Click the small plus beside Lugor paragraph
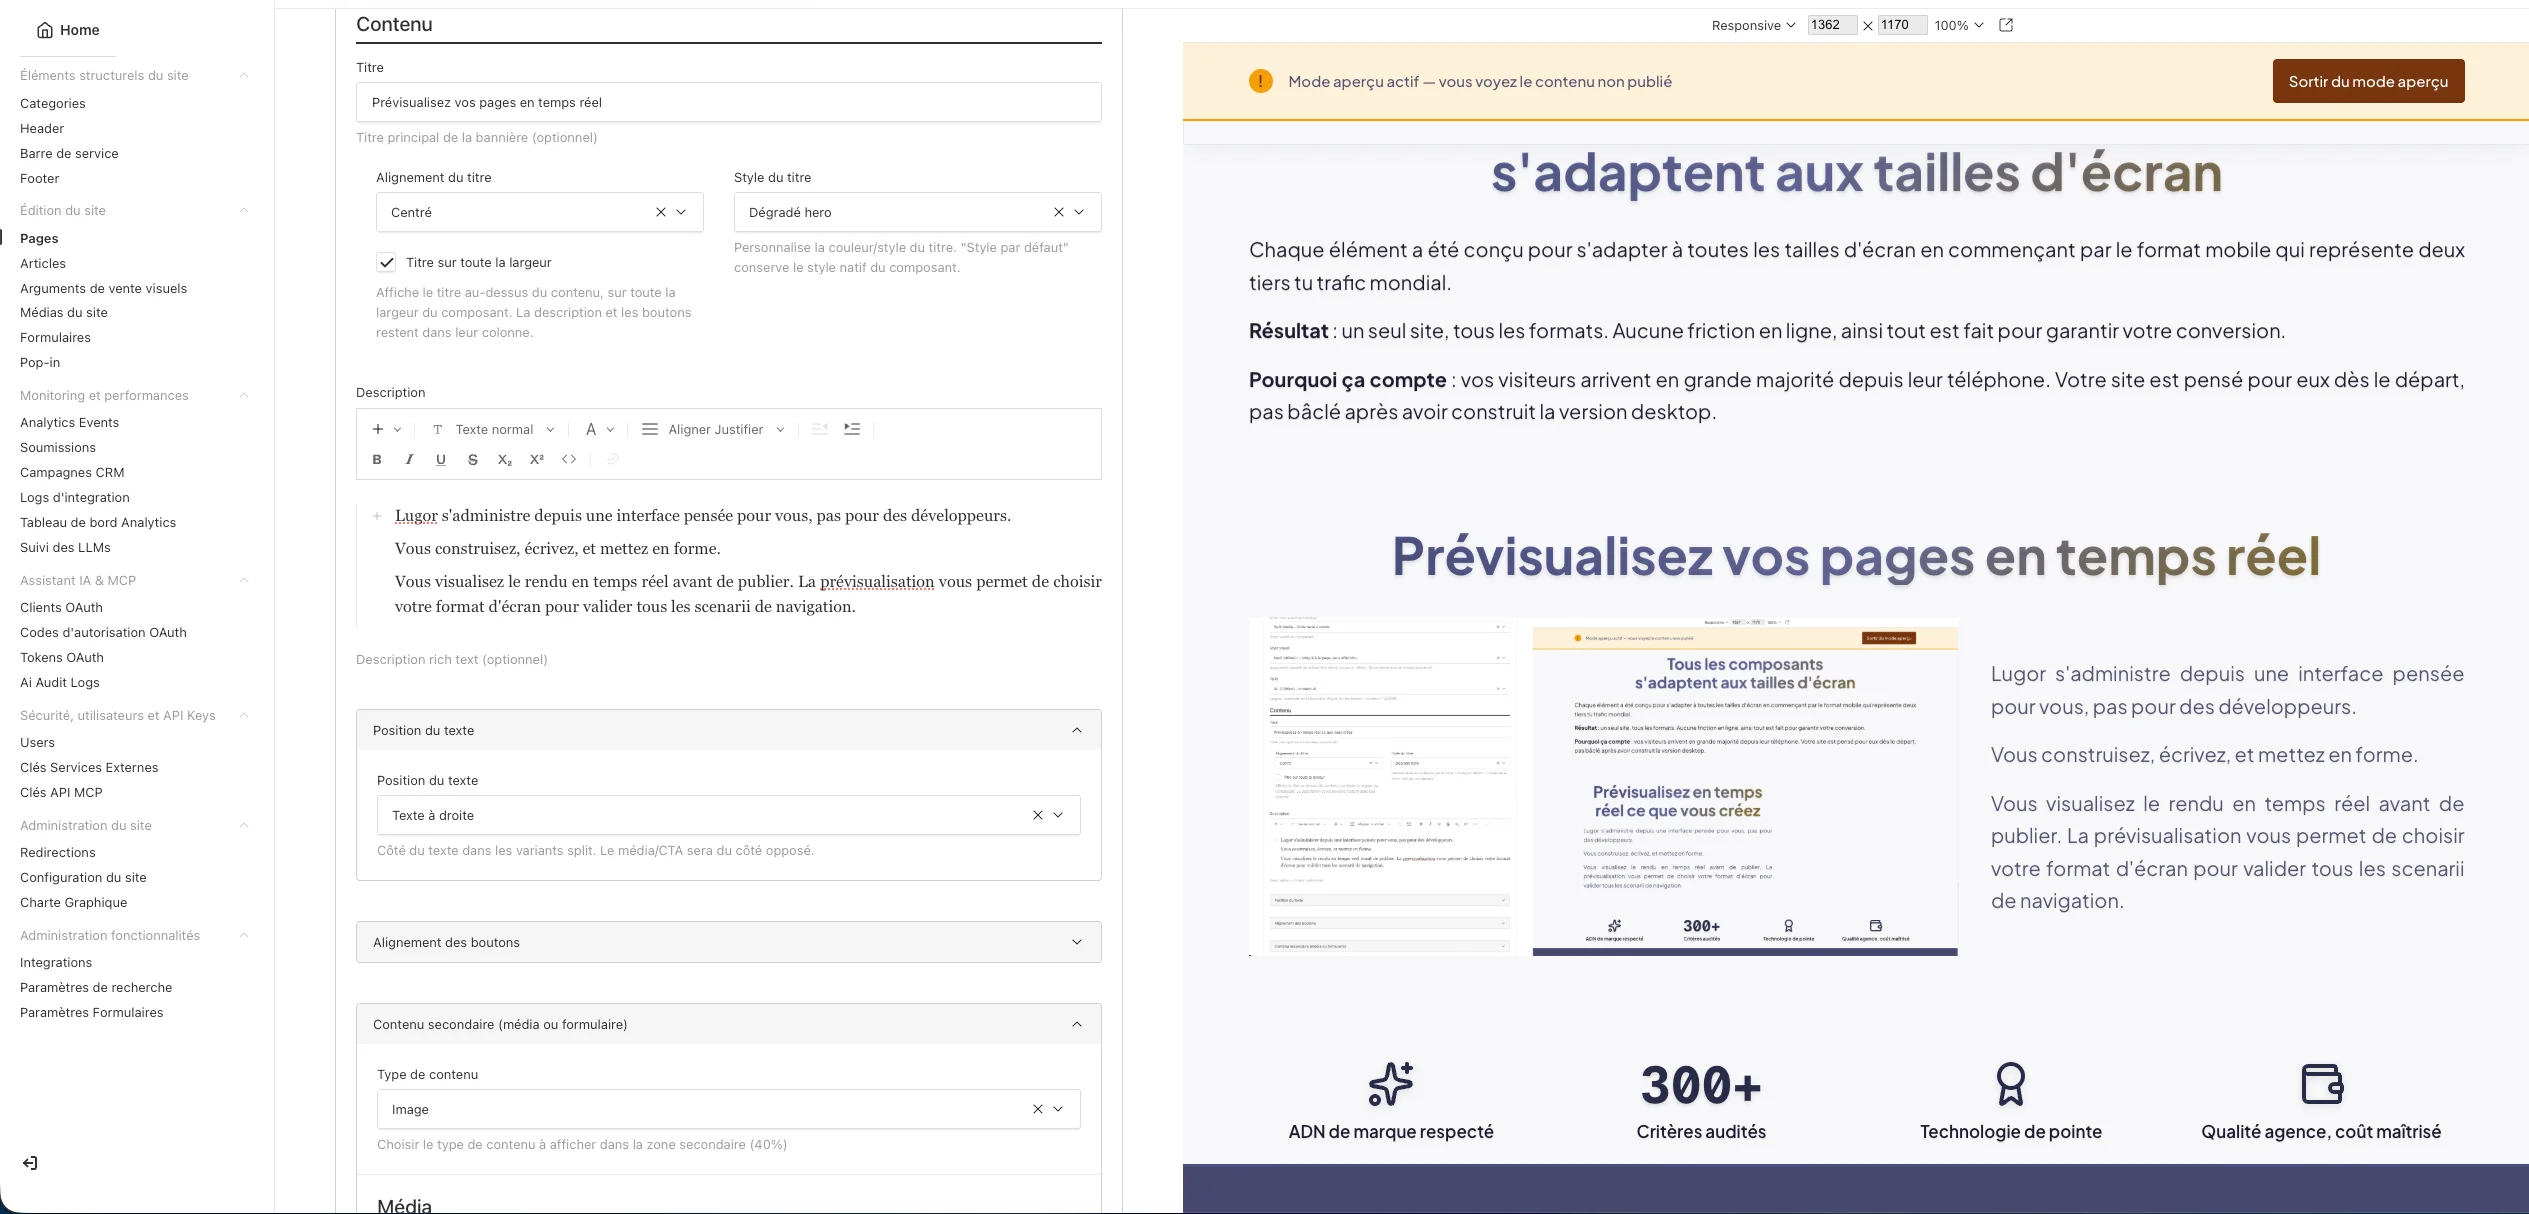 pyautogui.click(x=377, y=516)
